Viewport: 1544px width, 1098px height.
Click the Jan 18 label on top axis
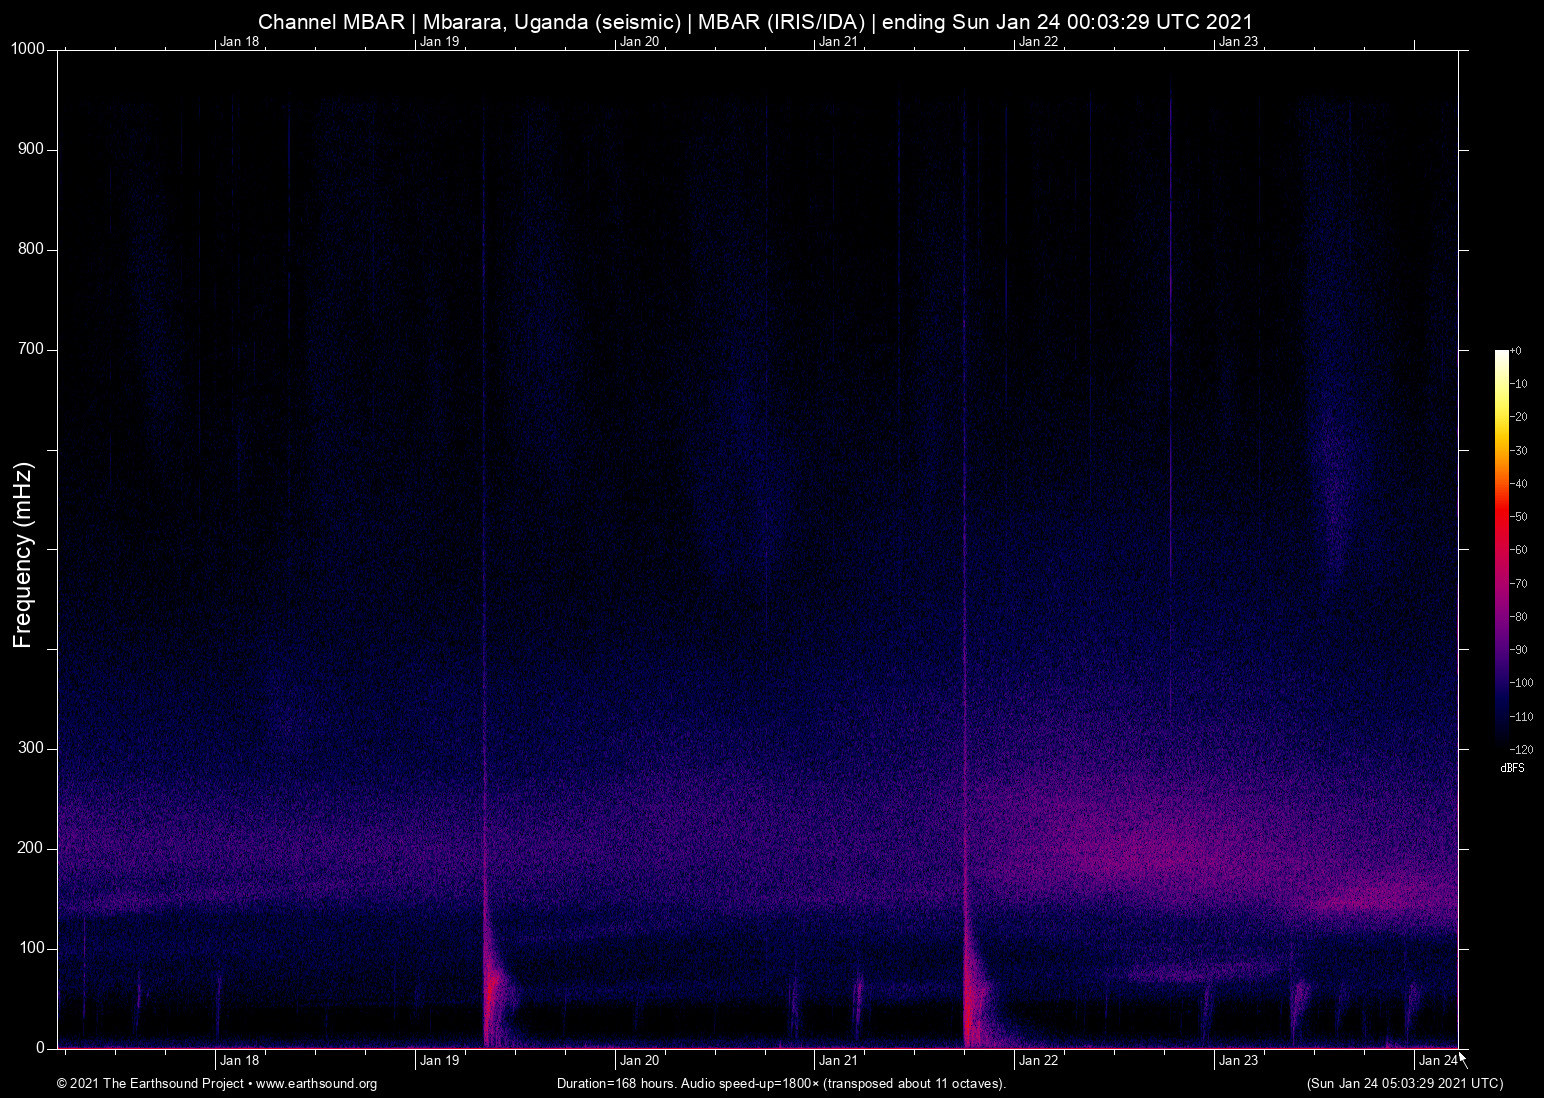[238, 42]
